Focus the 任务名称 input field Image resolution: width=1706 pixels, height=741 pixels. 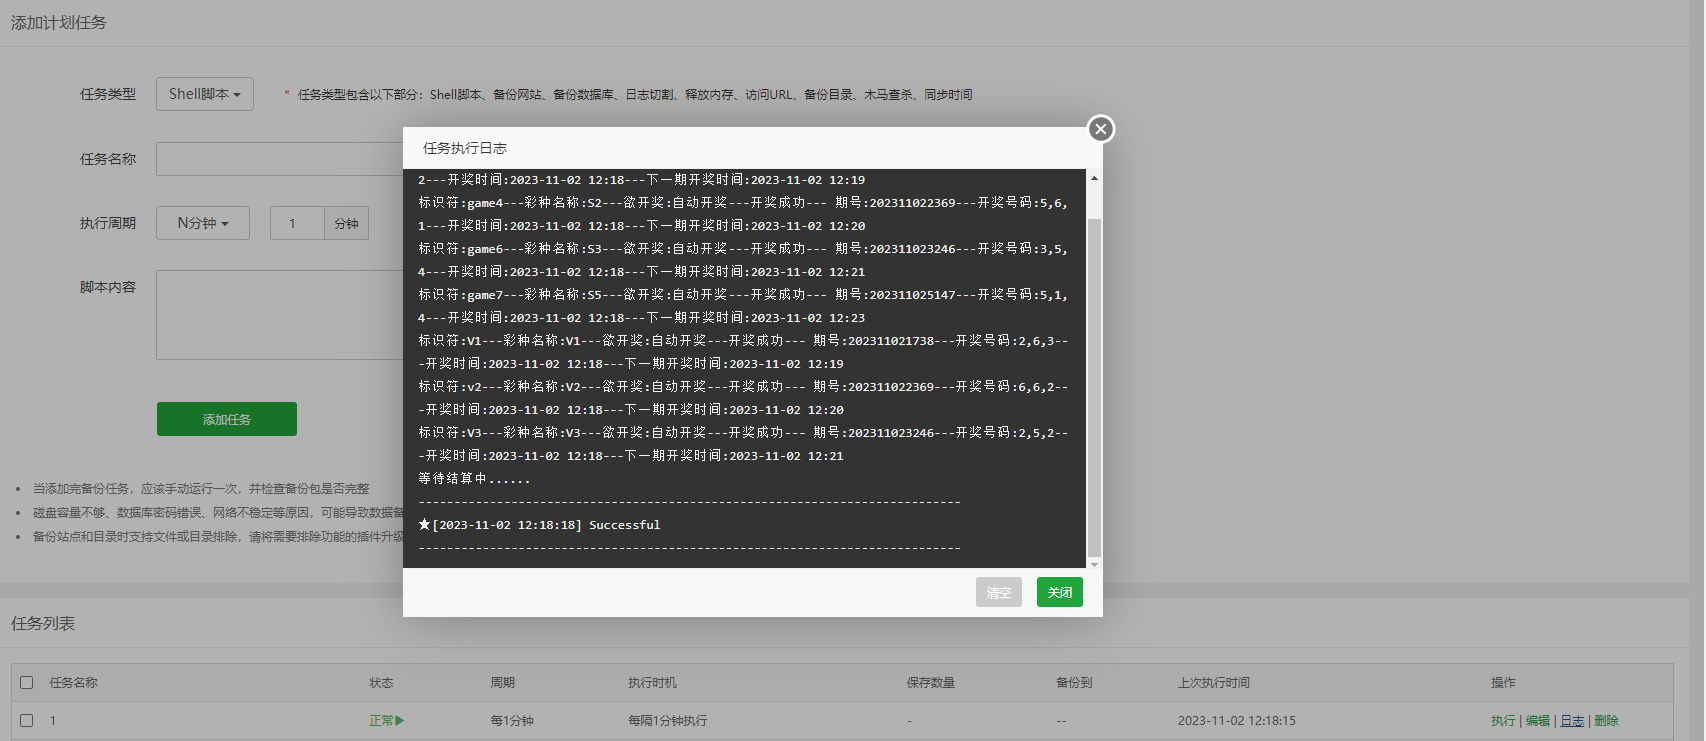pyautogui.click(x=280, y=159)
